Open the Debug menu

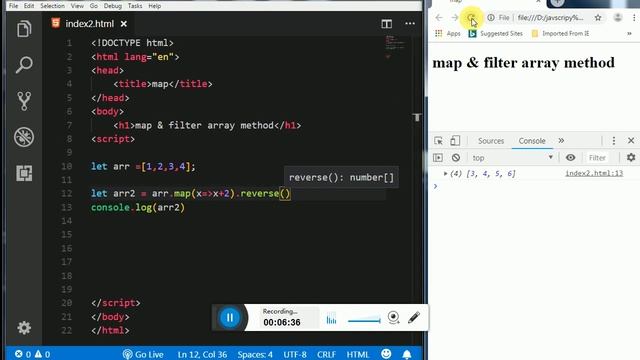(113, 6)
